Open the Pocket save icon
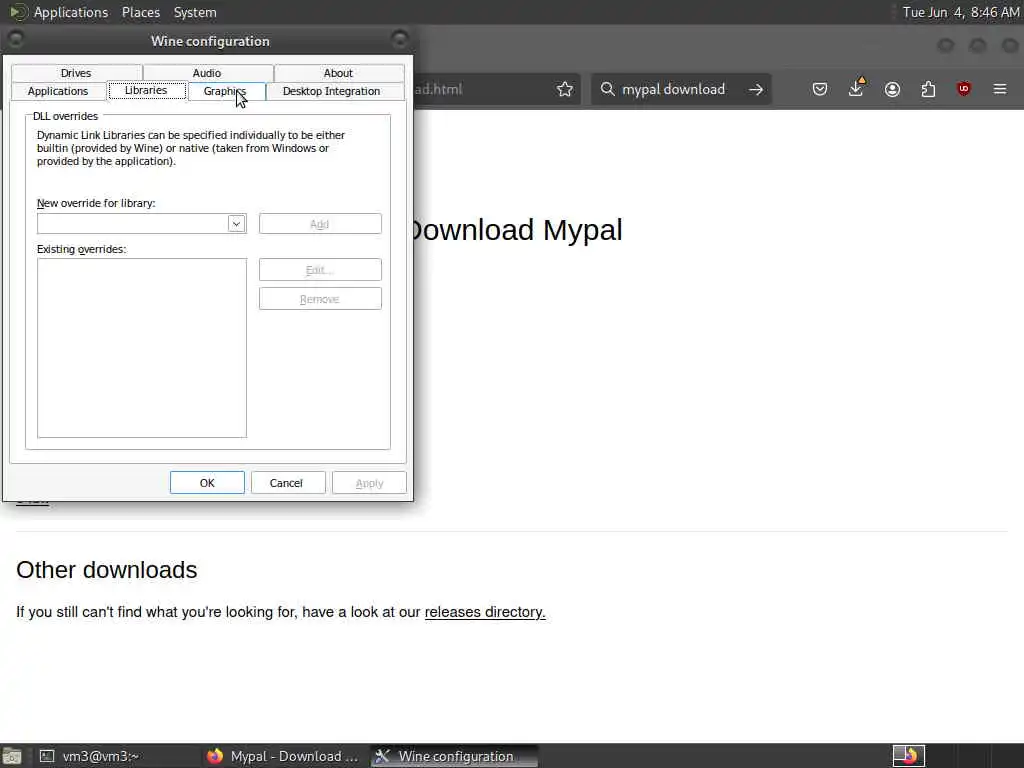The image size is (1024, 768). 820,89
